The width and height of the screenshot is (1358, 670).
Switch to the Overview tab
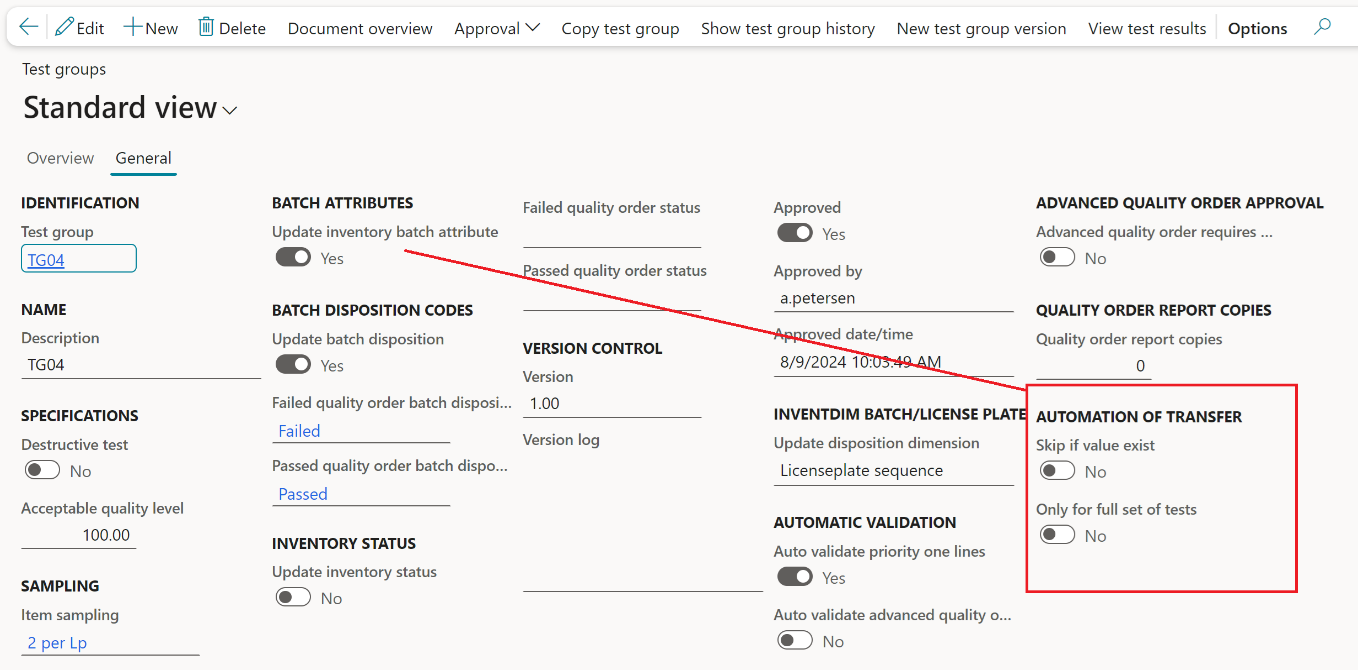[60, 158]
